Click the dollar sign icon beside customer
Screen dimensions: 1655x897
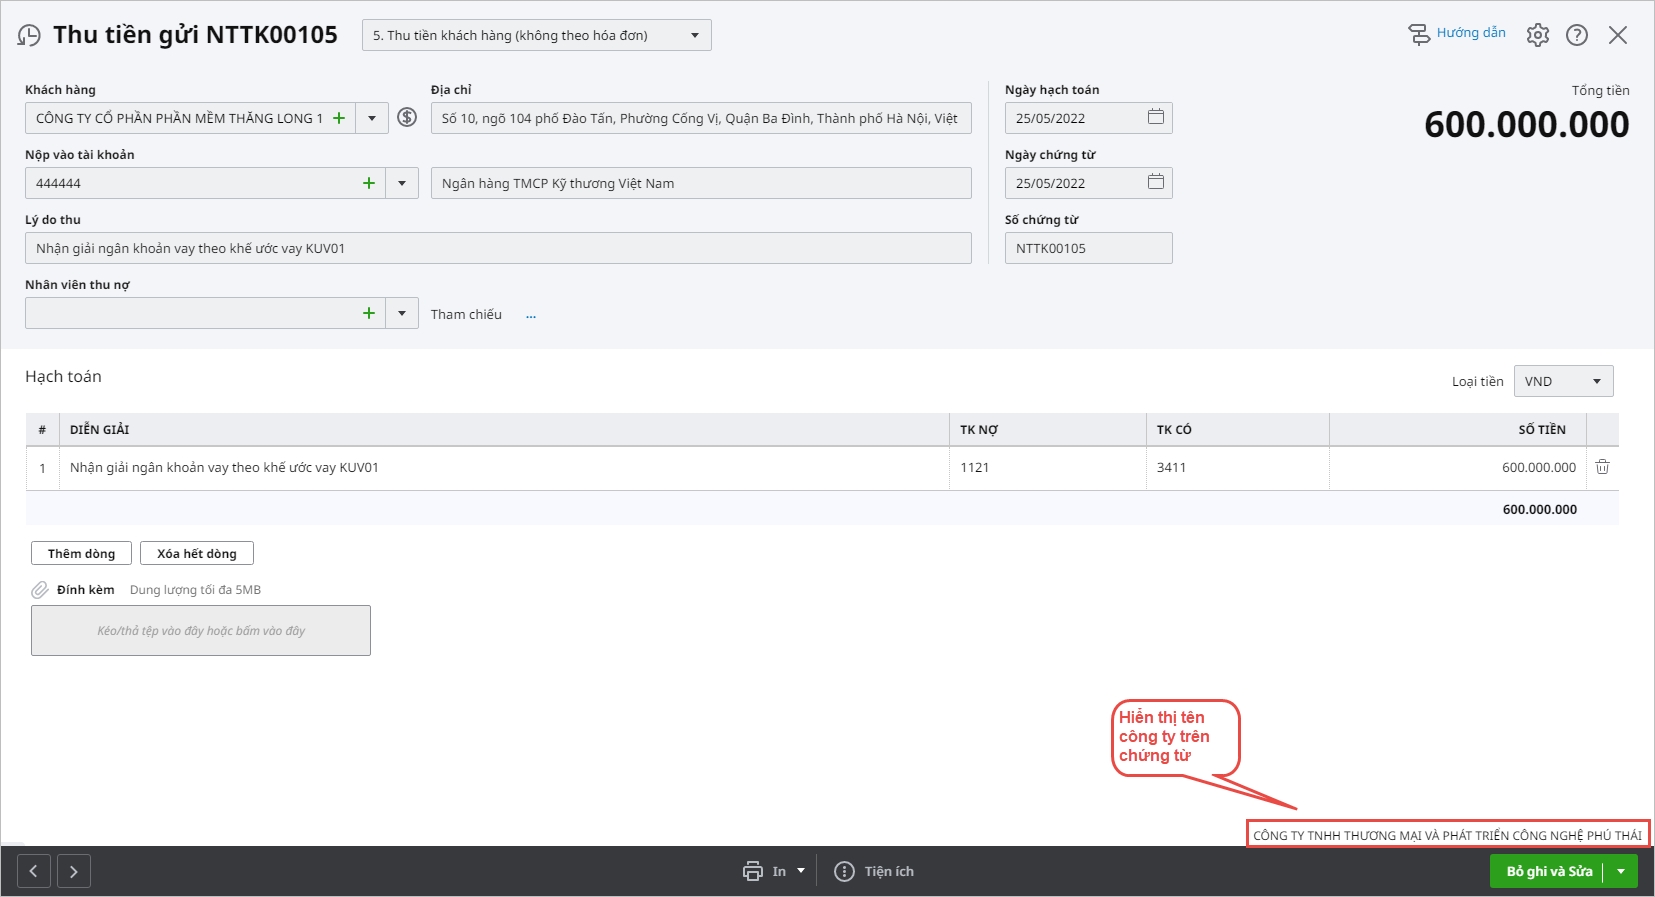407,118
